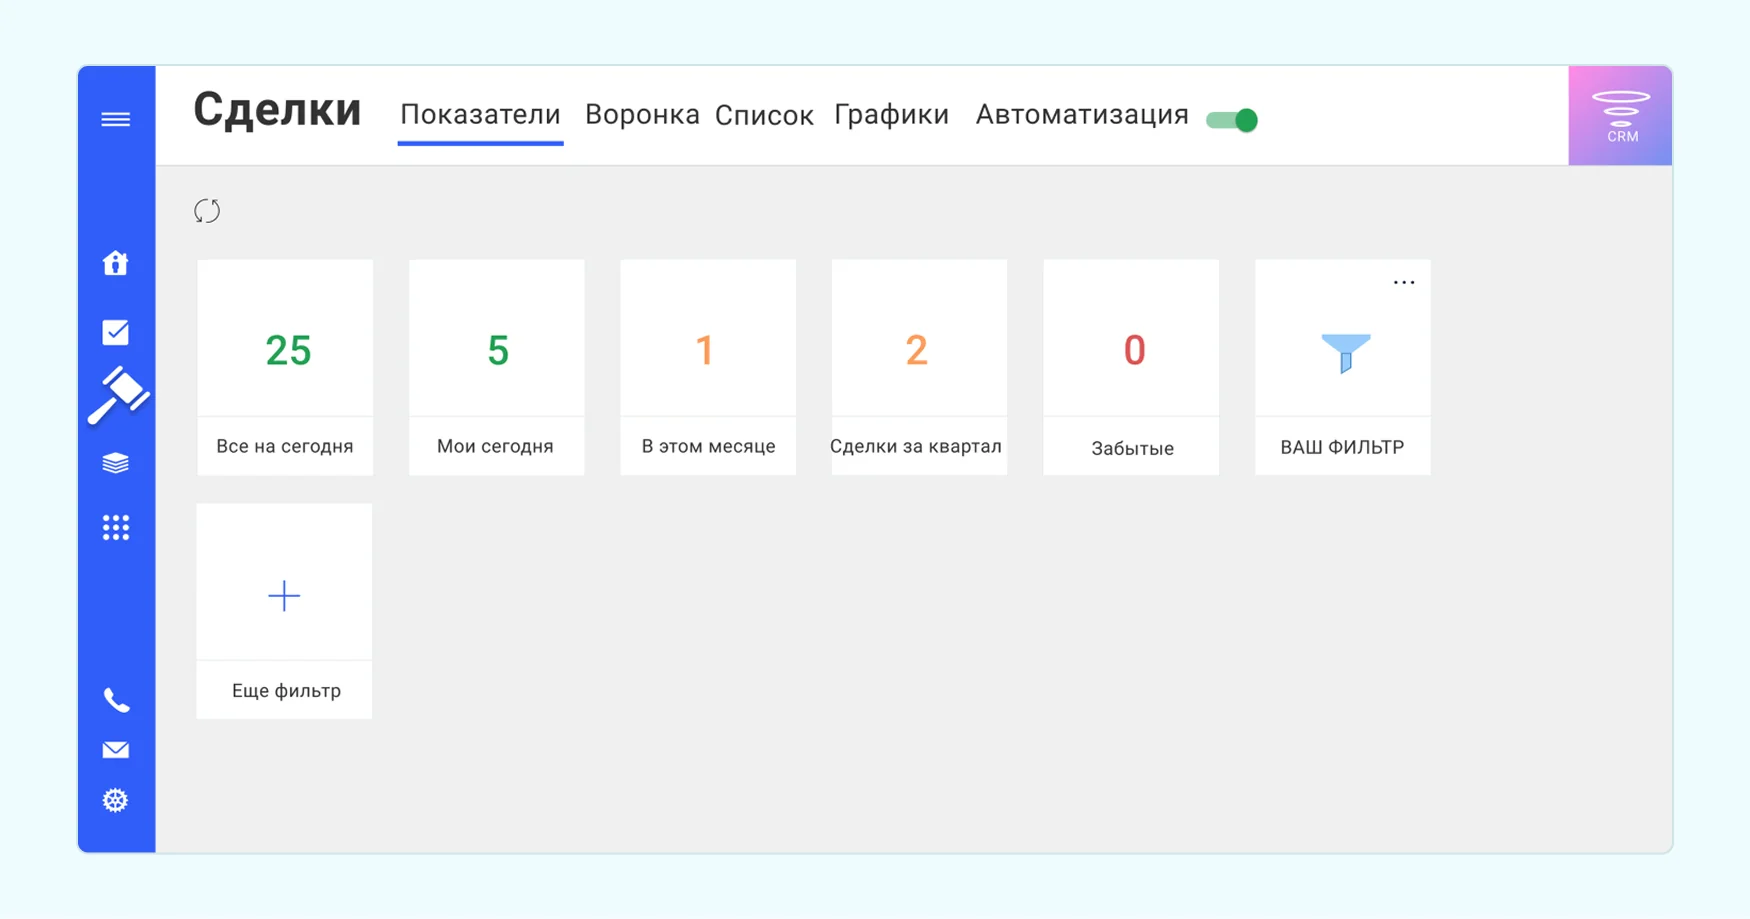Image resolution: width=1750 pixels, height=919 pixels.
Task: Click the В этом месяце label
Action: [708, 446]
